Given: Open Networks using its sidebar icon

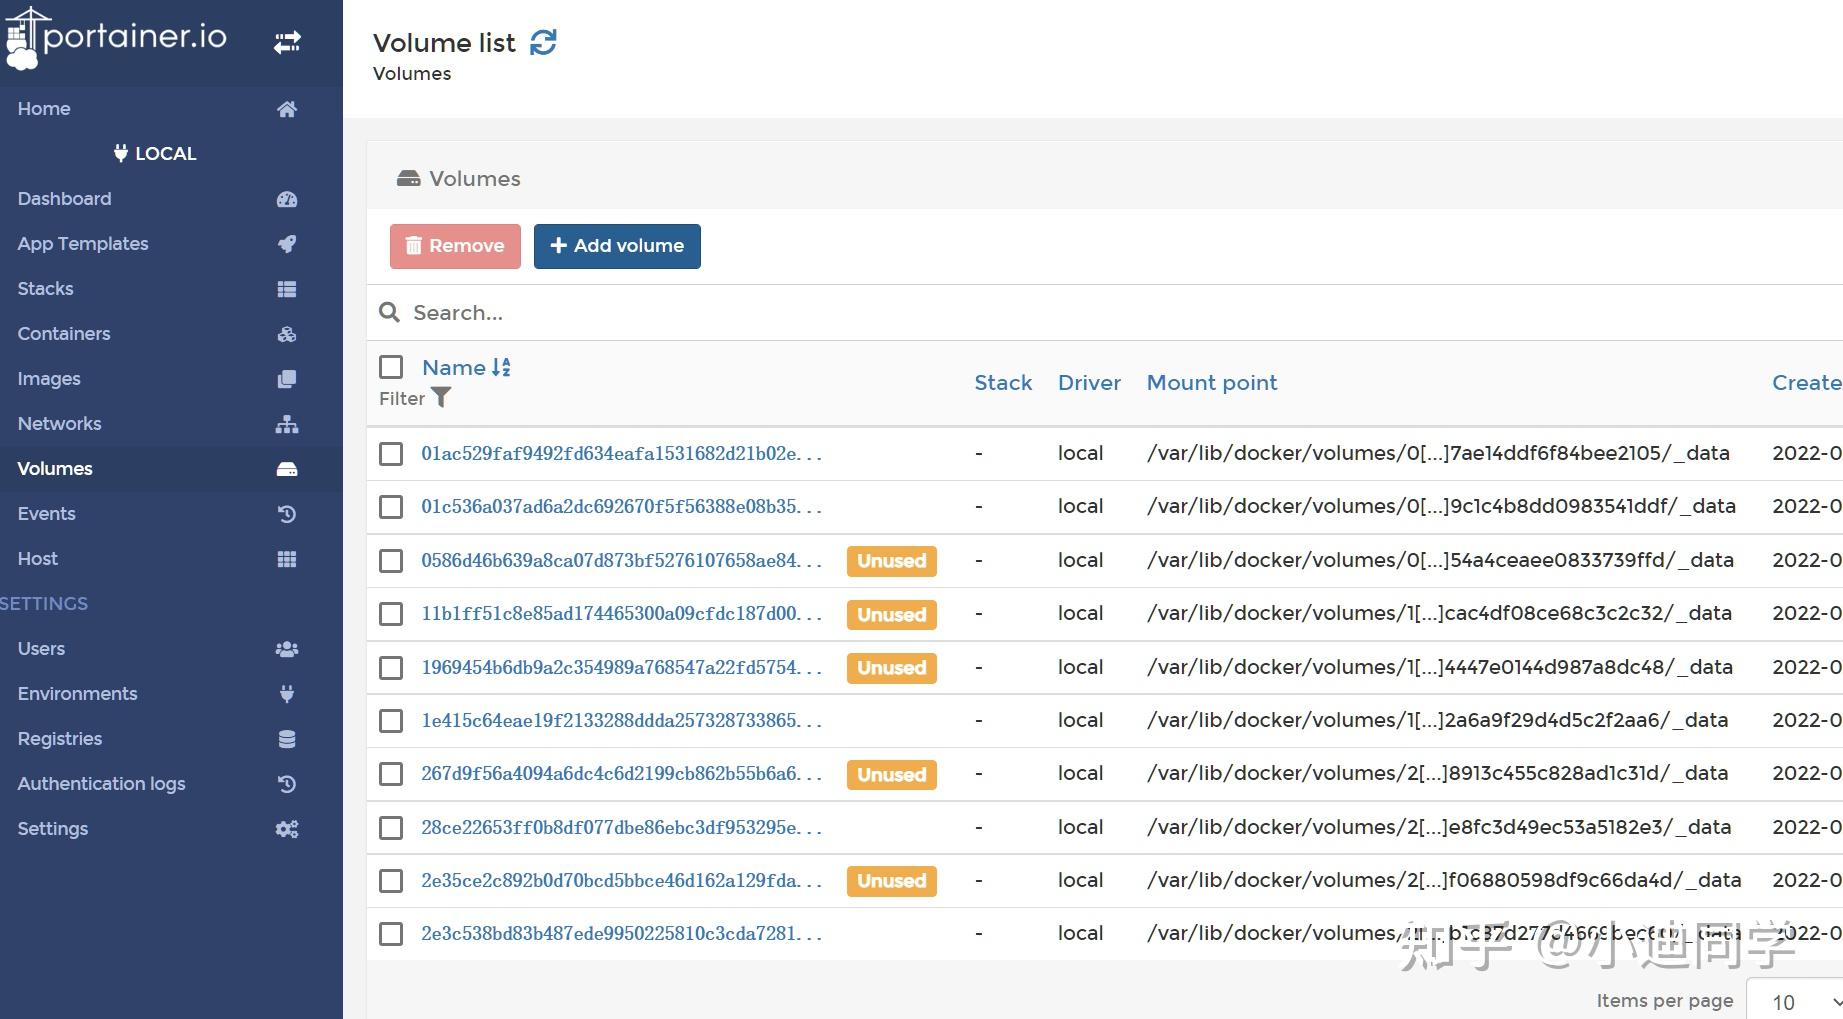Looking at the screenshot, I should tap(287, 424).
